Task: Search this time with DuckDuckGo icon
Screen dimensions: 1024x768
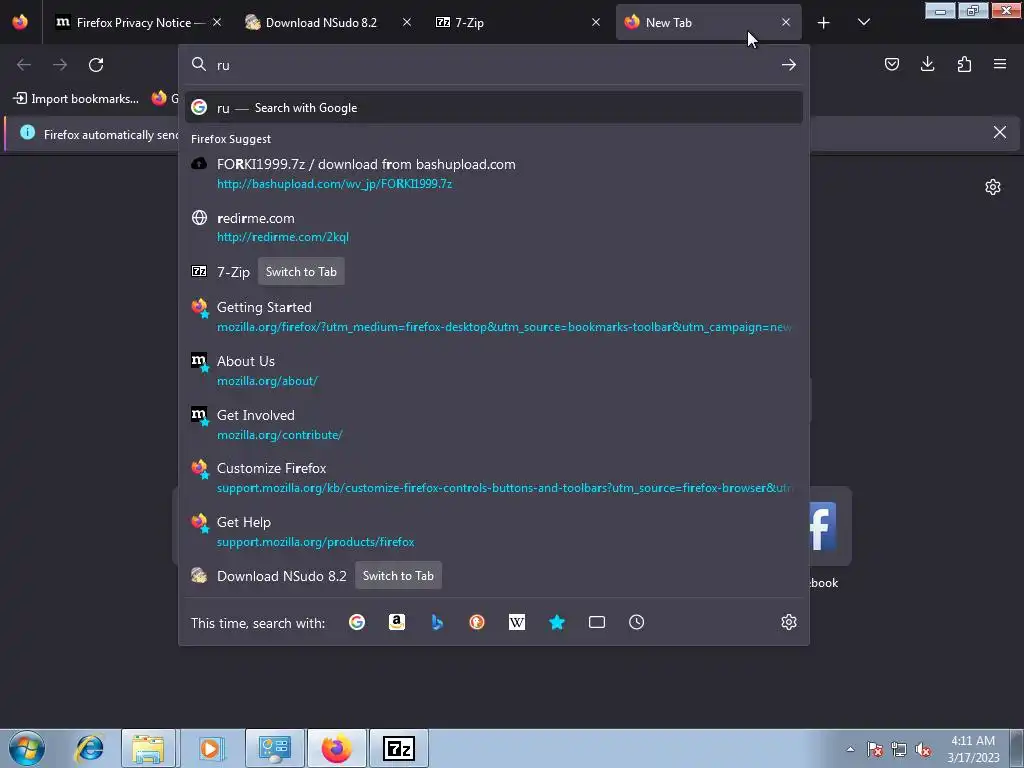Action: 477,622
